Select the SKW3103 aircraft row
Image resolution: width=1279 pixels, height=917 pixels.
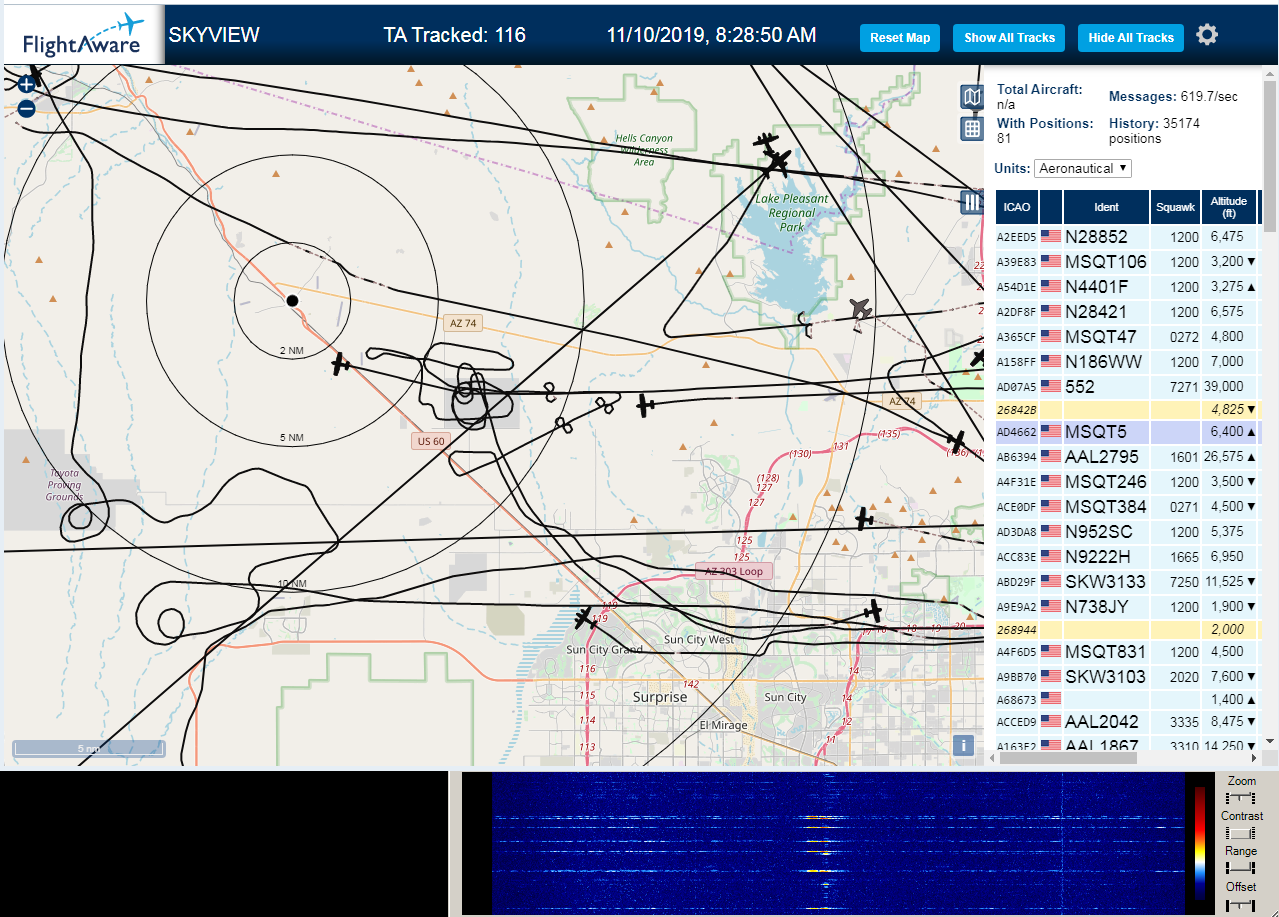coord(1129,677)
